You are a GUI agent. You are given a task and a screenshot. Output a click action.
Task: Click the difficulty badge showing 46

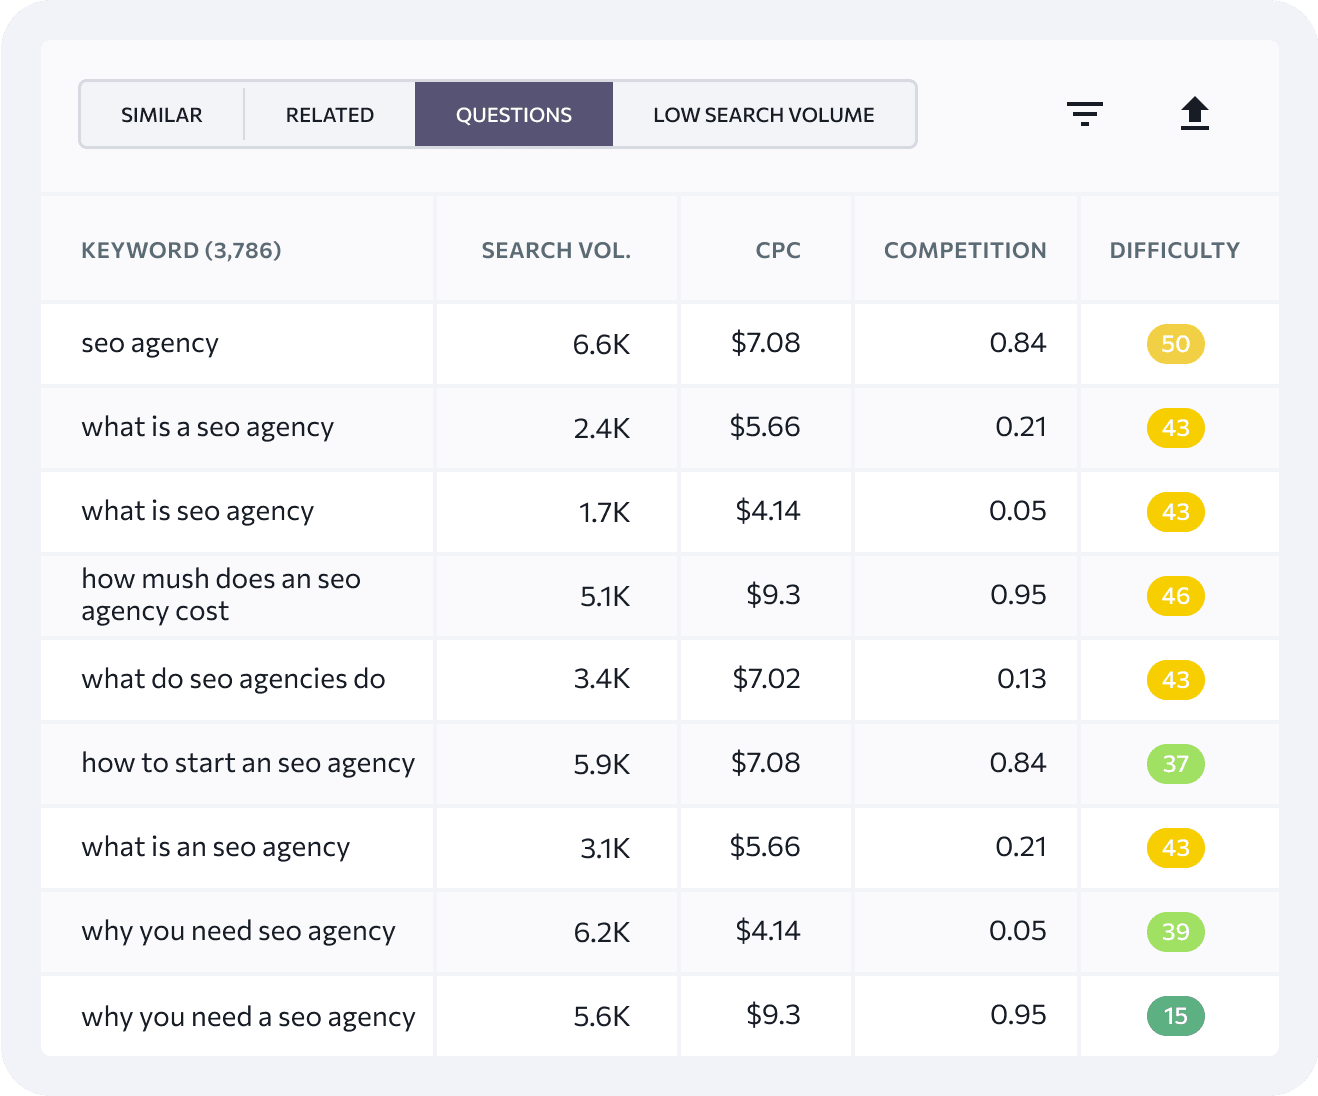[1175, 596]
